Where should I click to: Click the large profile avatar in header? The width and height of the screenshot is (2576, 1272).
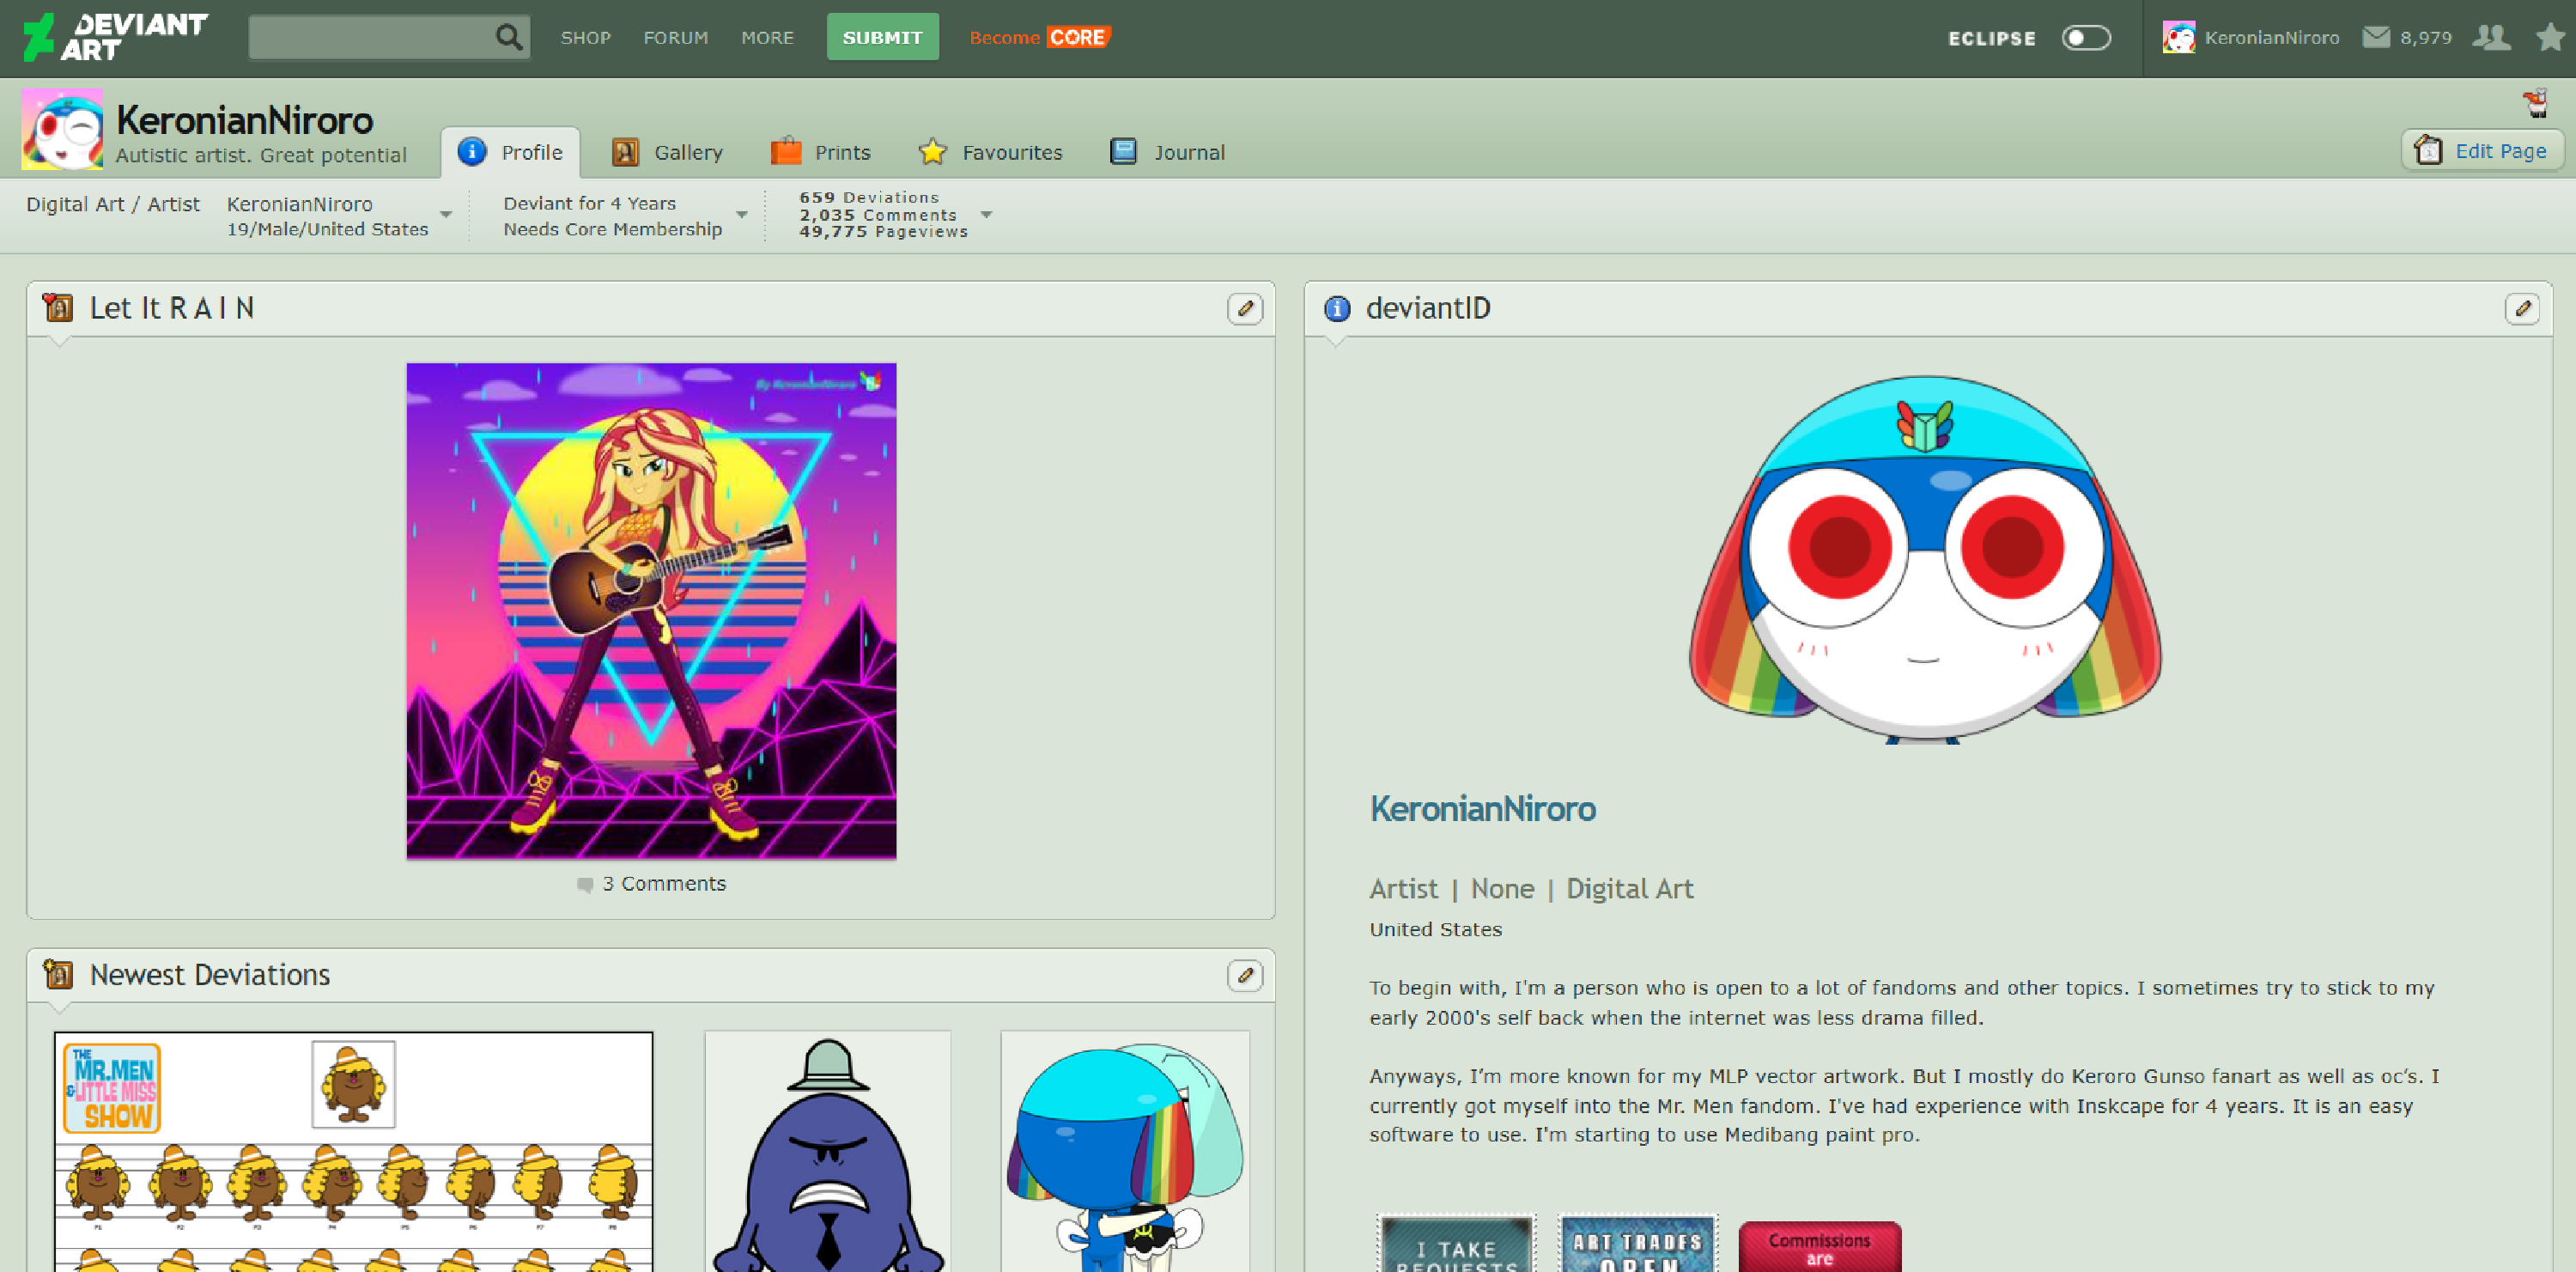point(62,129)
